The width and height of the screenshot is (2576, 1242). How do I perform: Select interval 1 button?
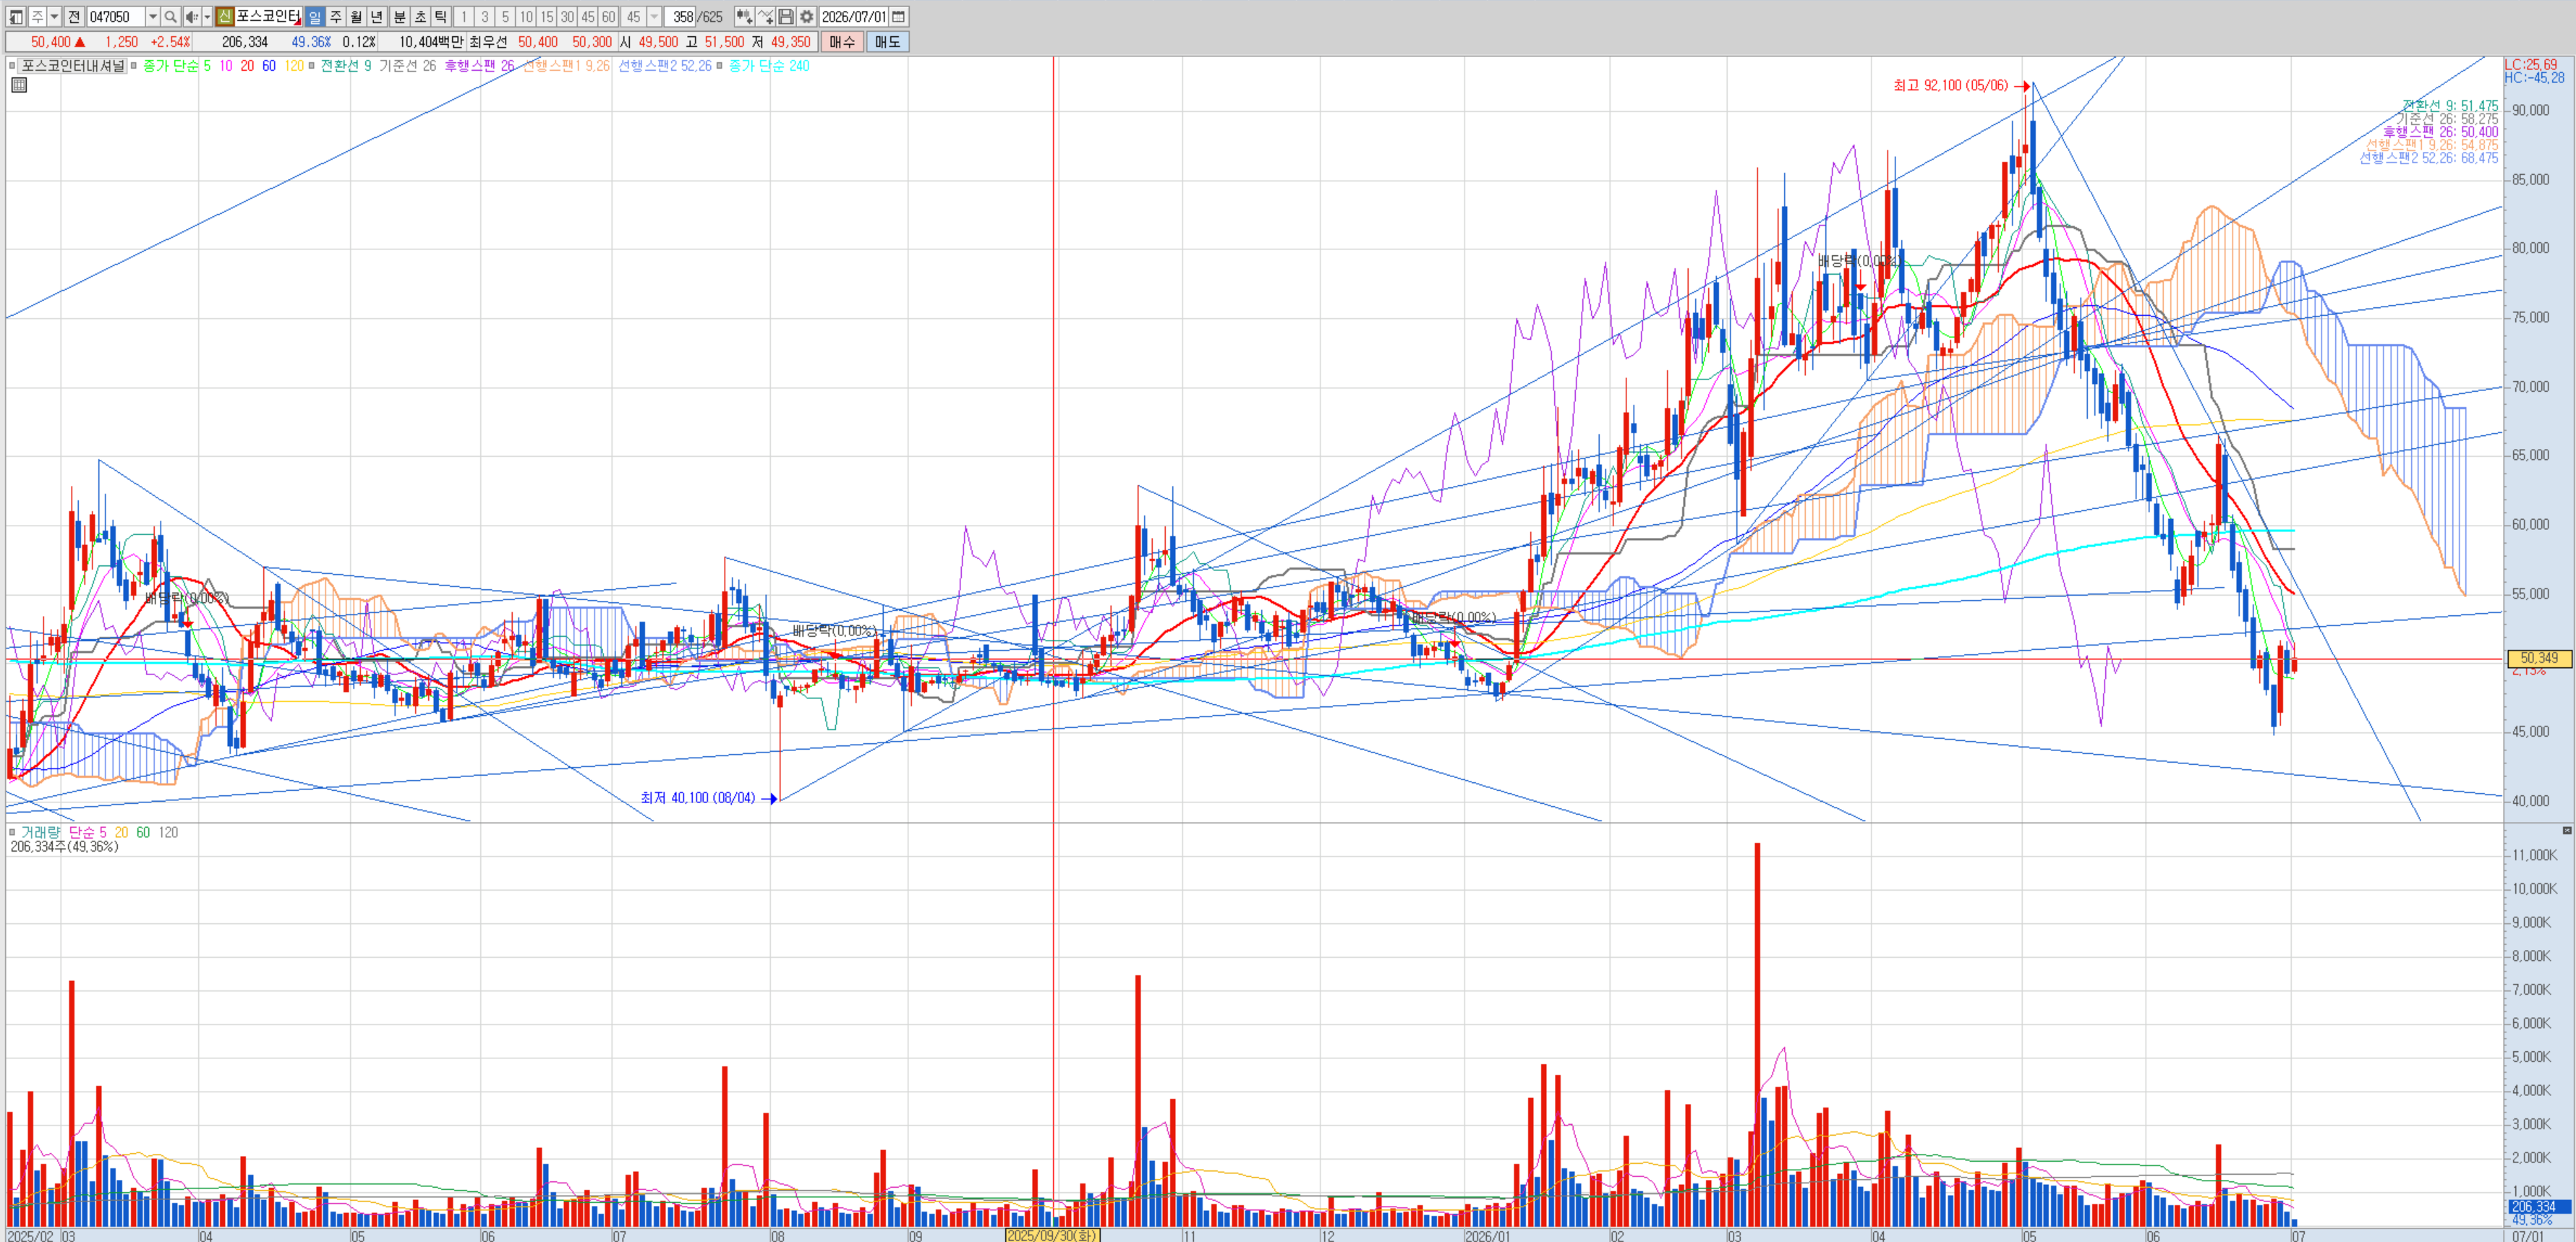coord(464,17)
